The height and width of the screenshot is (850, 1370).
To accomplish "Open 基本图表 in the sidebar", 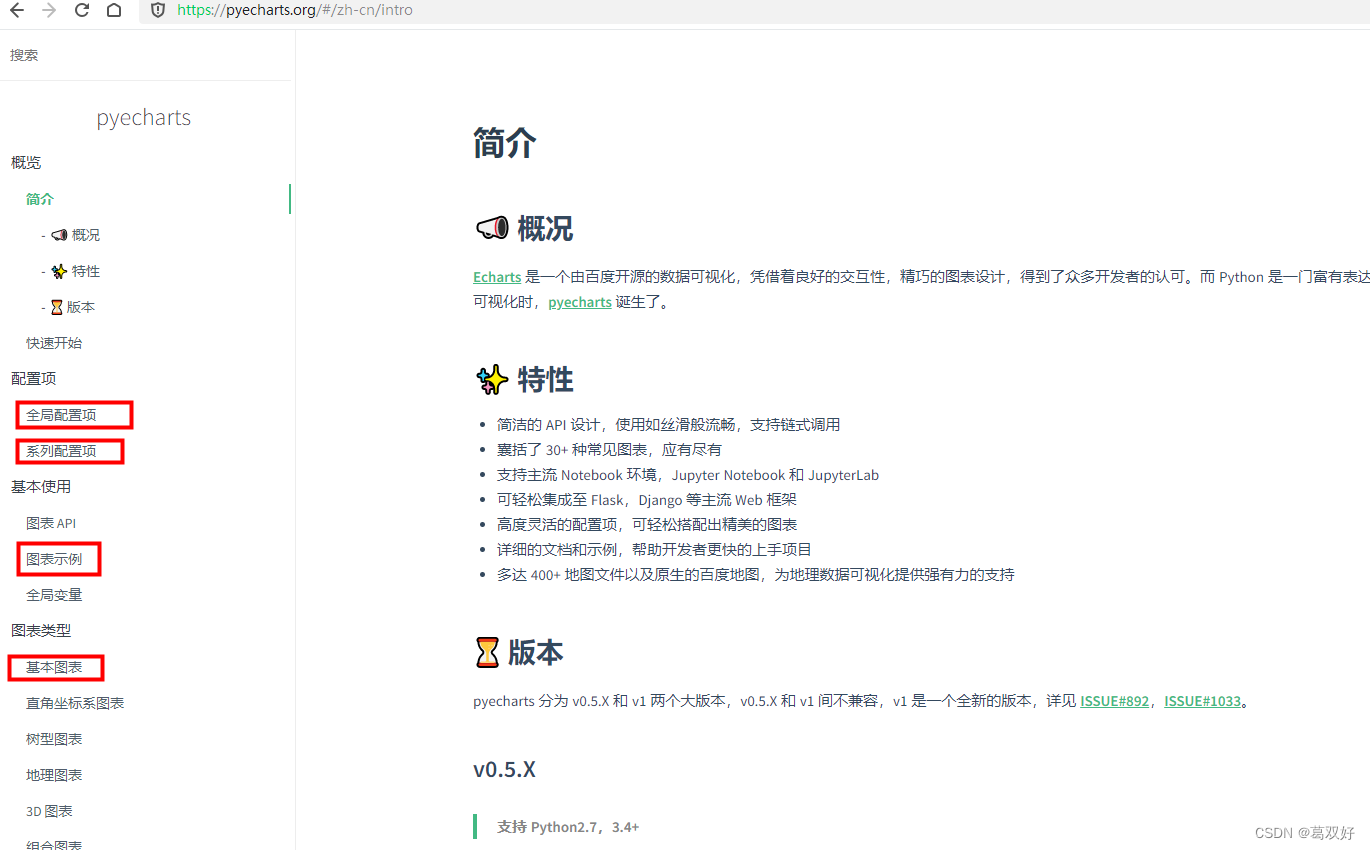I will pos(54,667).
